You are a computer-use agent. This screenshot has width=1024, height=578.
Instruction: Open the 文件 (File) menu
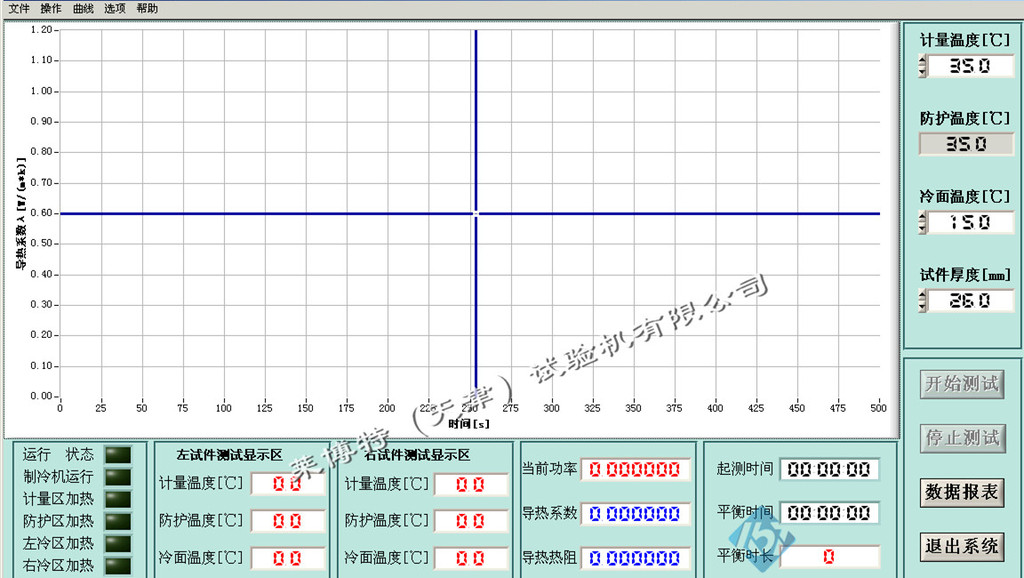pyautogui.click(x=22, y=8)
